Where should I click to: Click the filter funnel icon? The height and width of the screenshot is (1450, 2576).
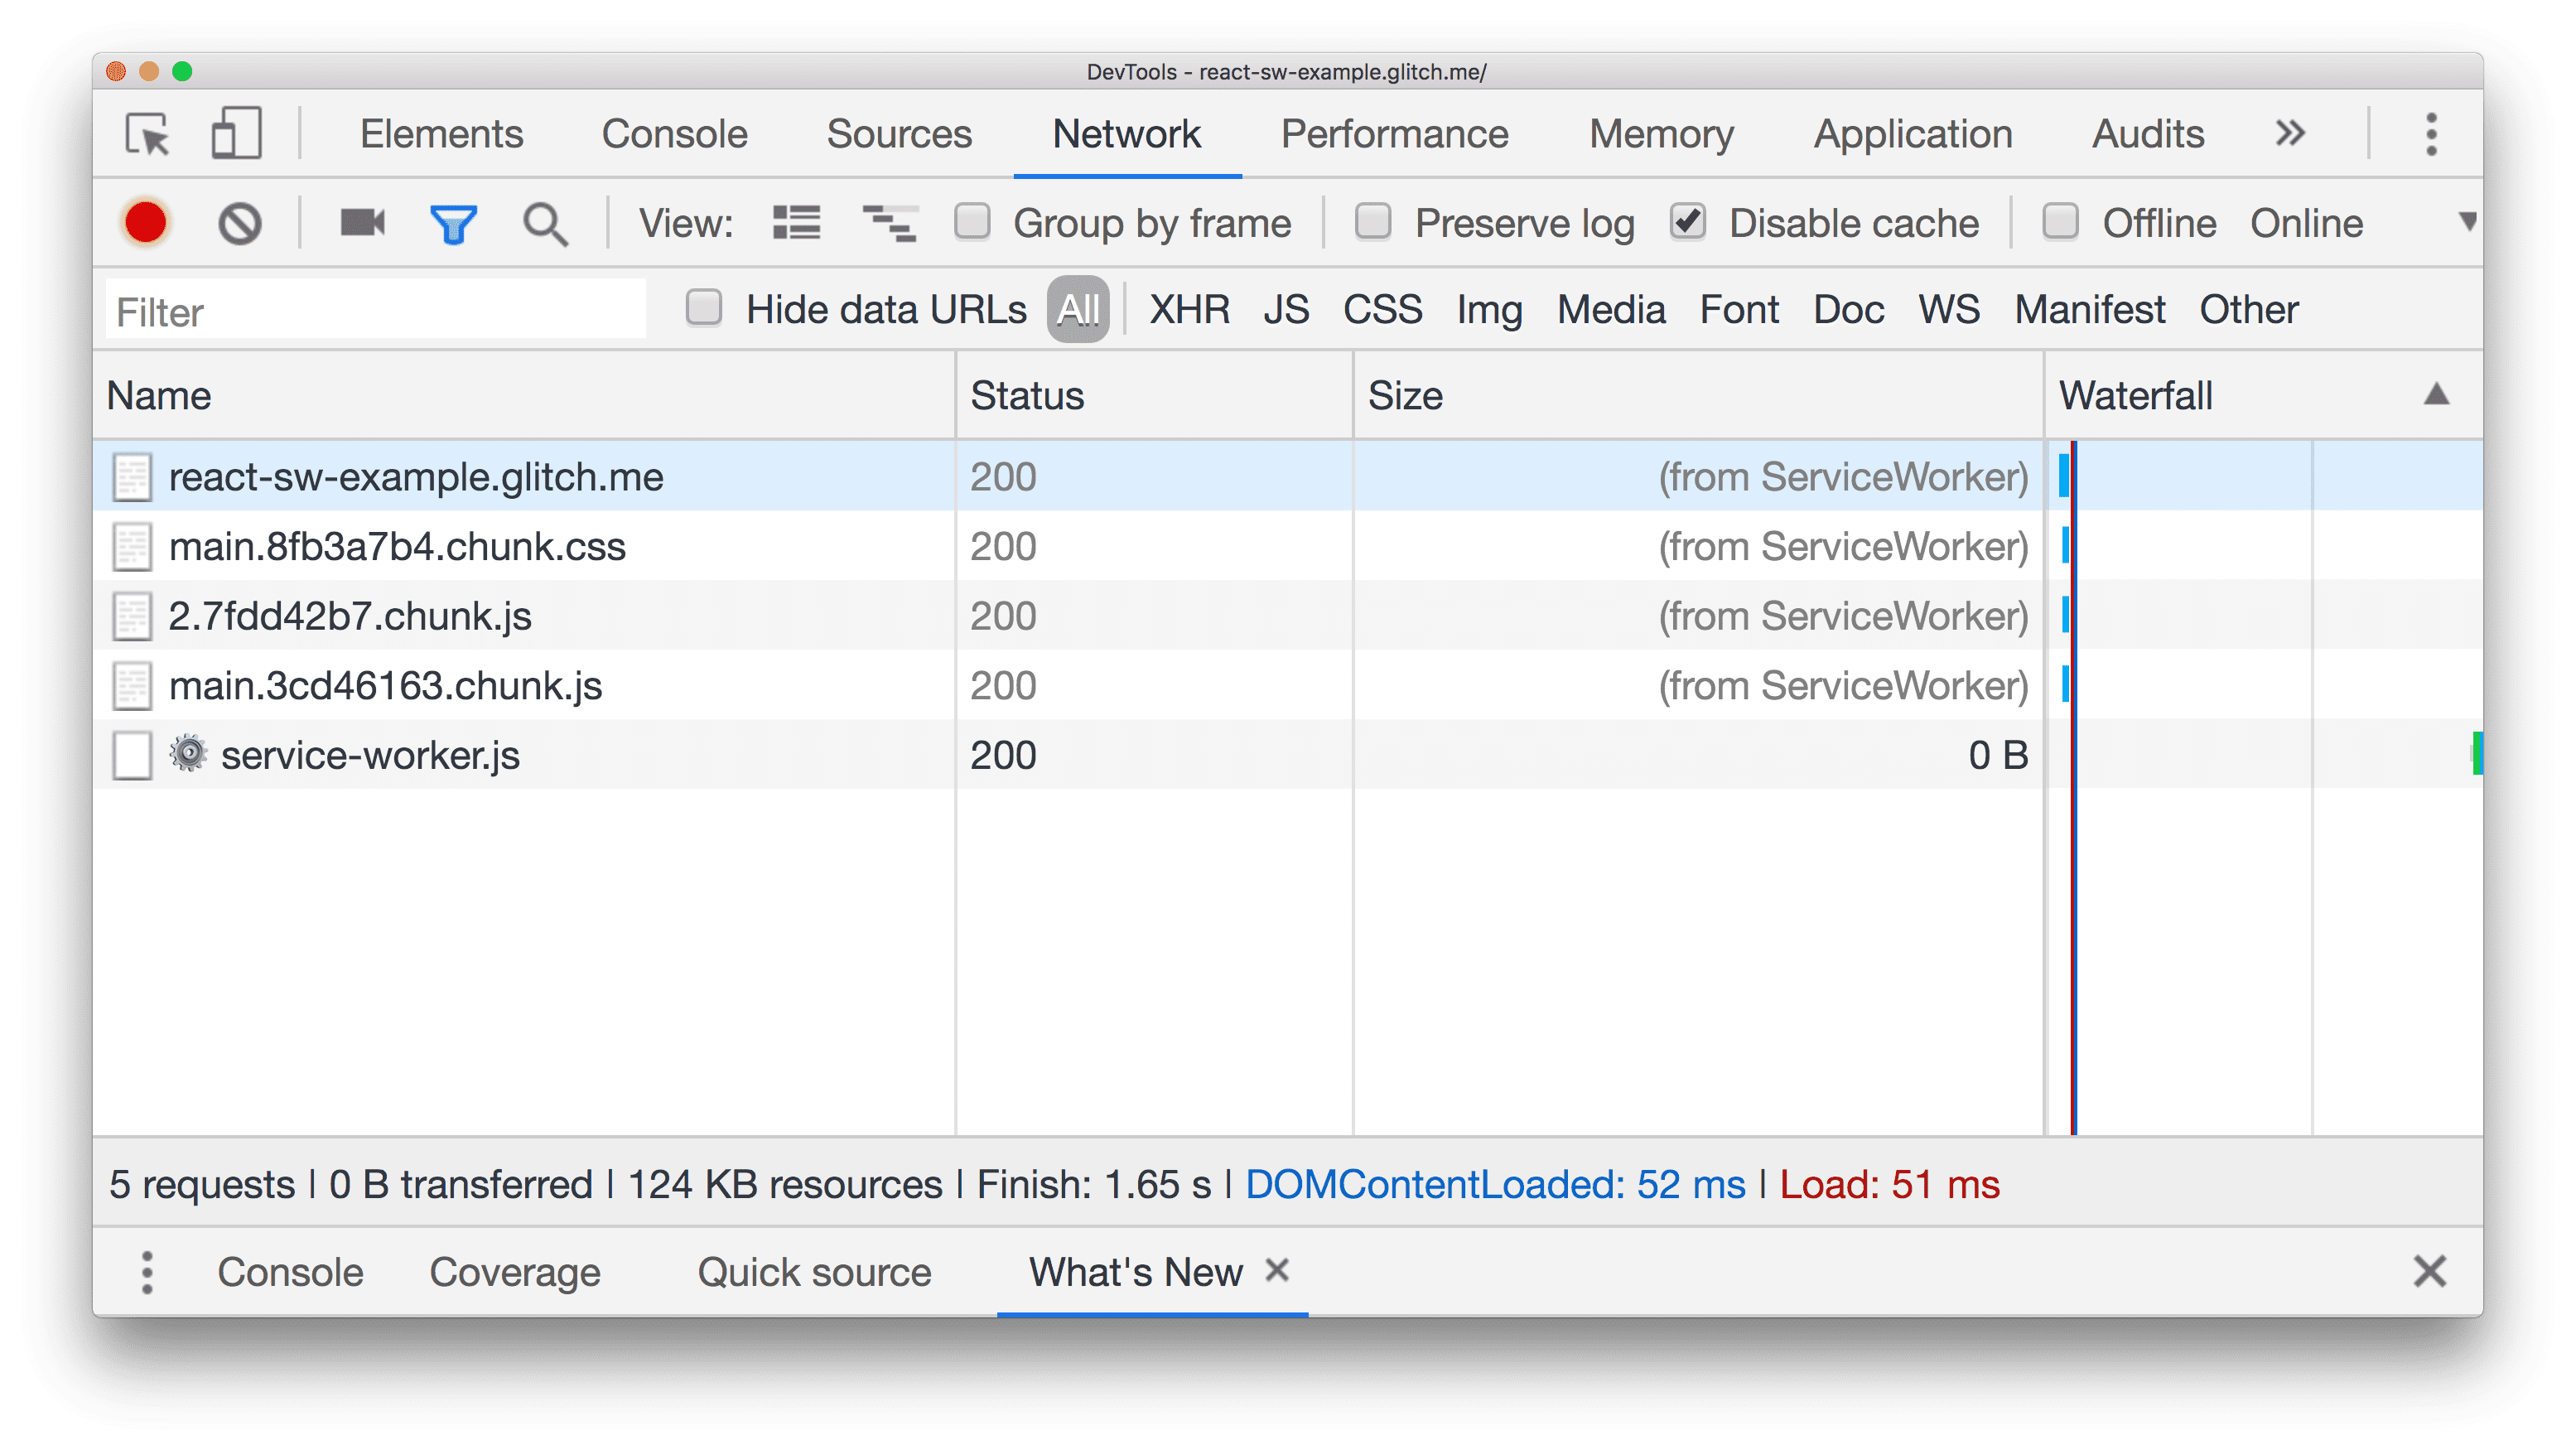(x=453, y=223)
